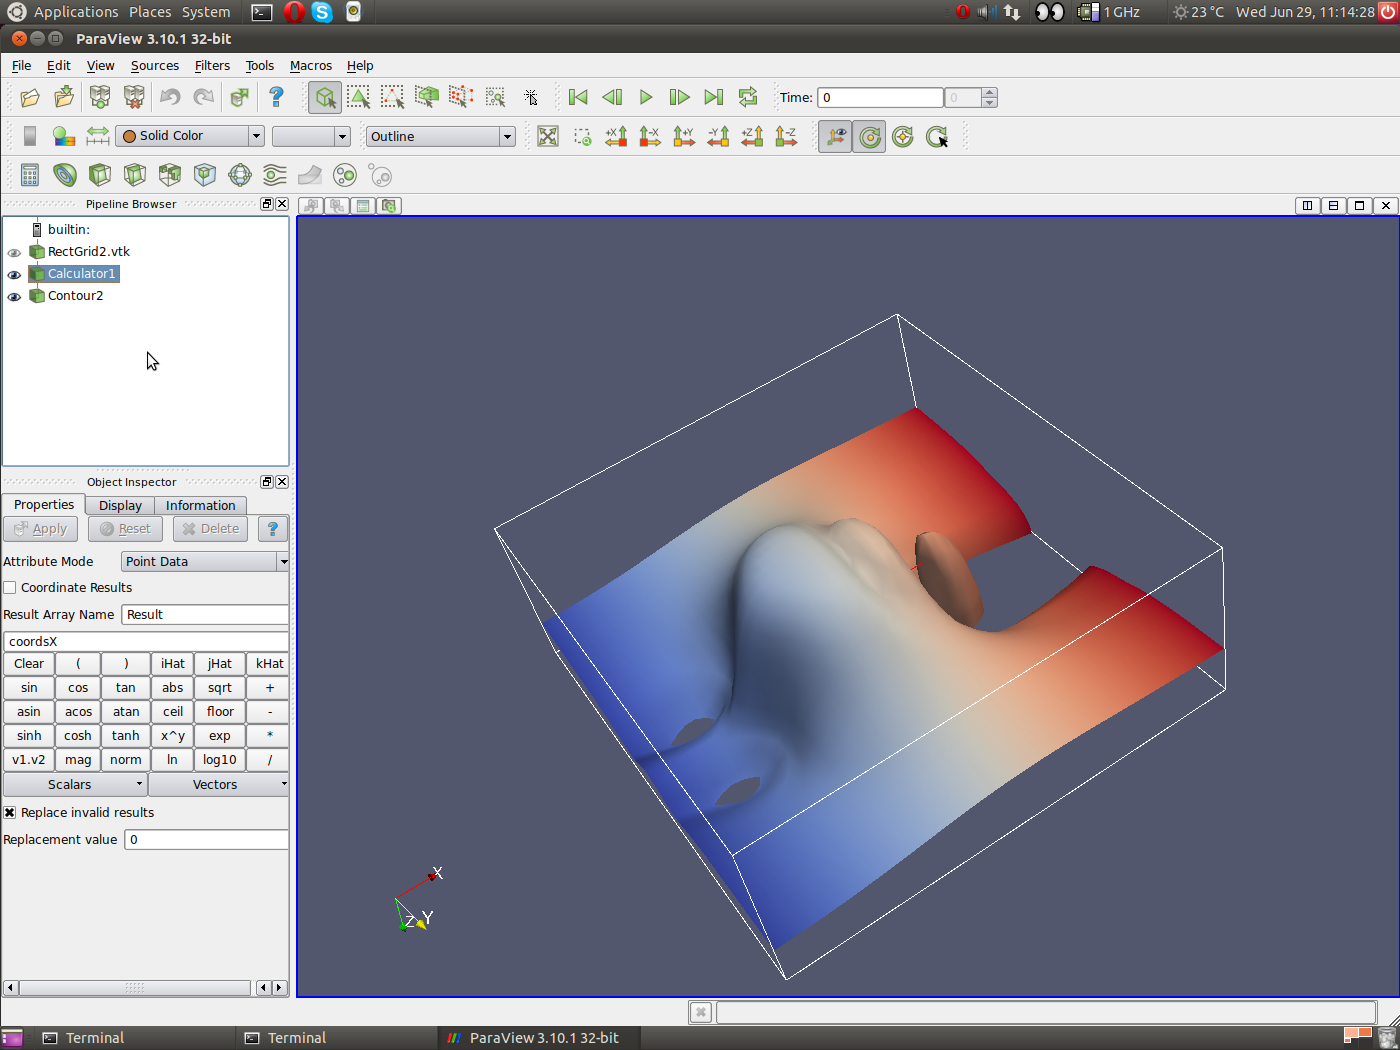
Task: Click the Rescale to data range icon
Action: [98, 136]
